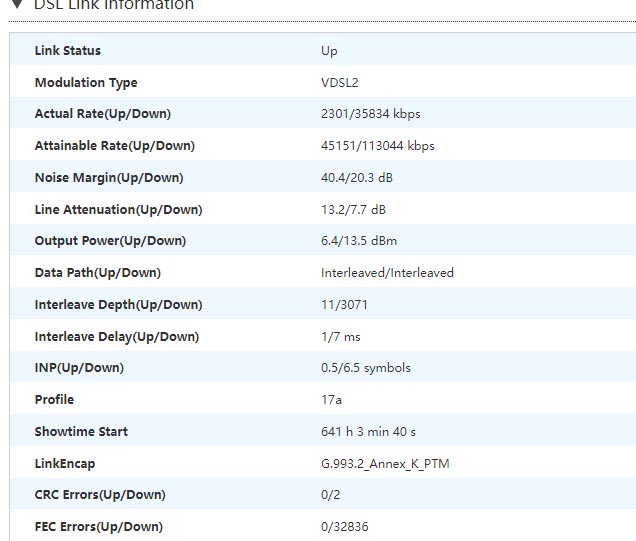The width and height of the screenshot is (636, 541).
Task: Click the '11/3071' depth value
Action: coord(344,305)
